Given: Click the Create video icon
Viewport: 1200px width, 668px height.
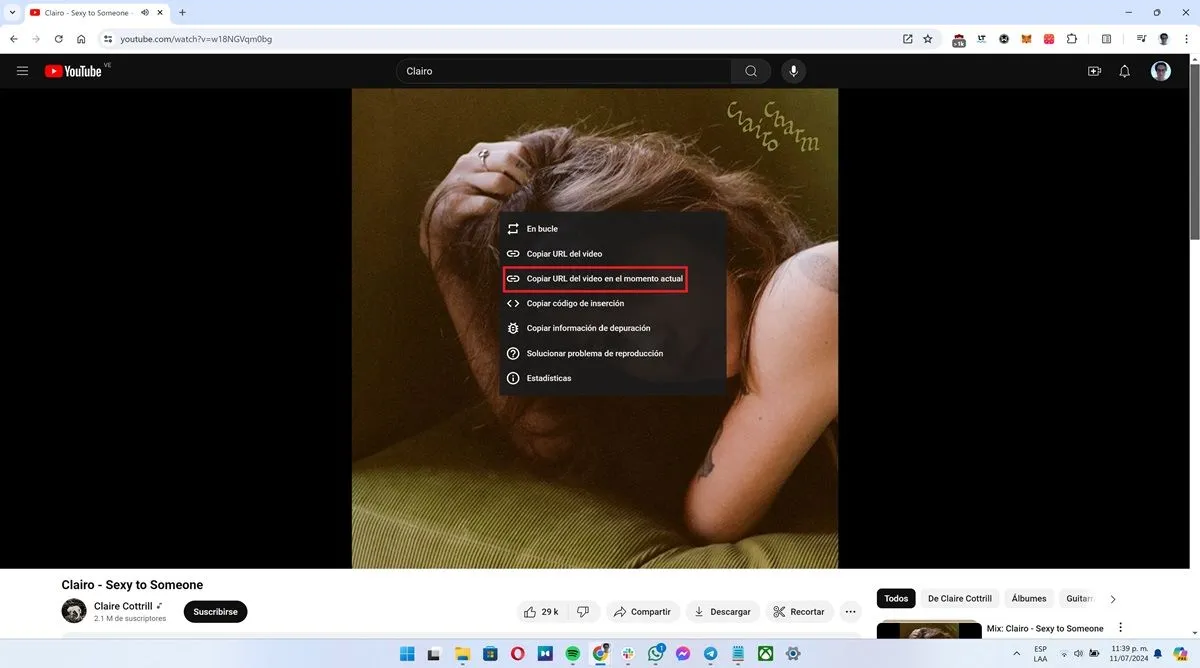Looking at the screenshot, I should click(1094, 71).
